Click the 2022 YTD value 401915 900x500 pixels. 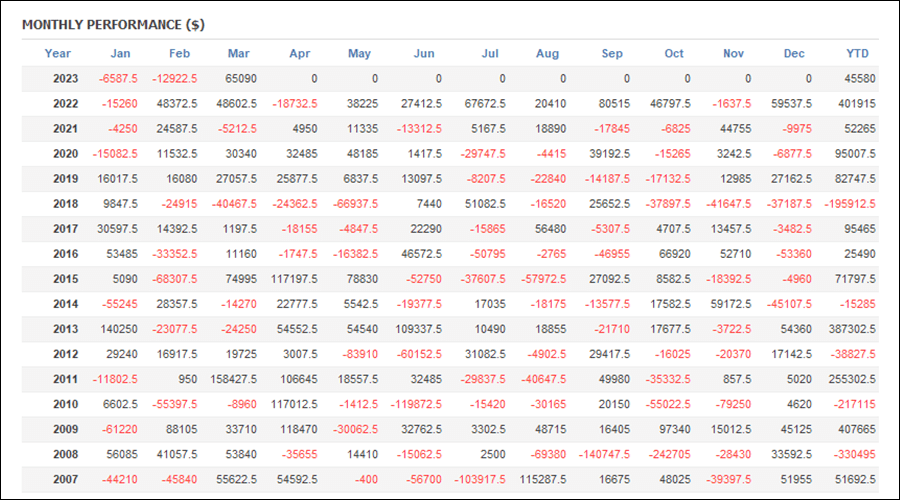[856, 104]
